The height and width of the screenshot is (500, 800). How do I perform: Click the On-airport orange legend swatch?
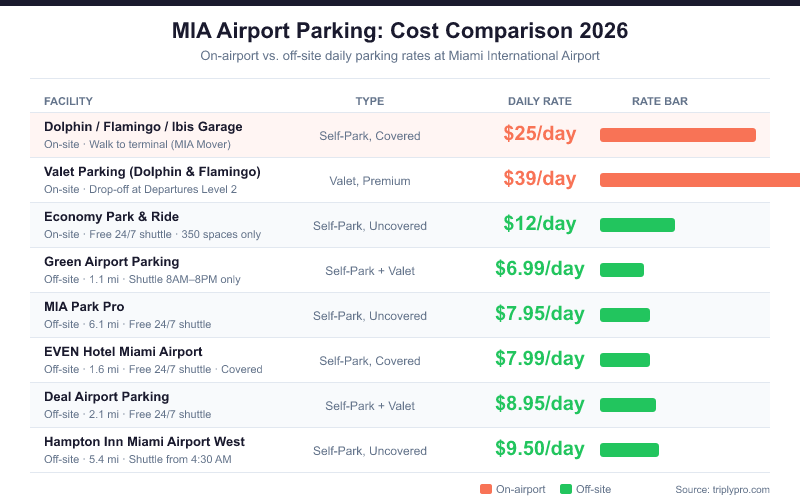coord(486,489)
